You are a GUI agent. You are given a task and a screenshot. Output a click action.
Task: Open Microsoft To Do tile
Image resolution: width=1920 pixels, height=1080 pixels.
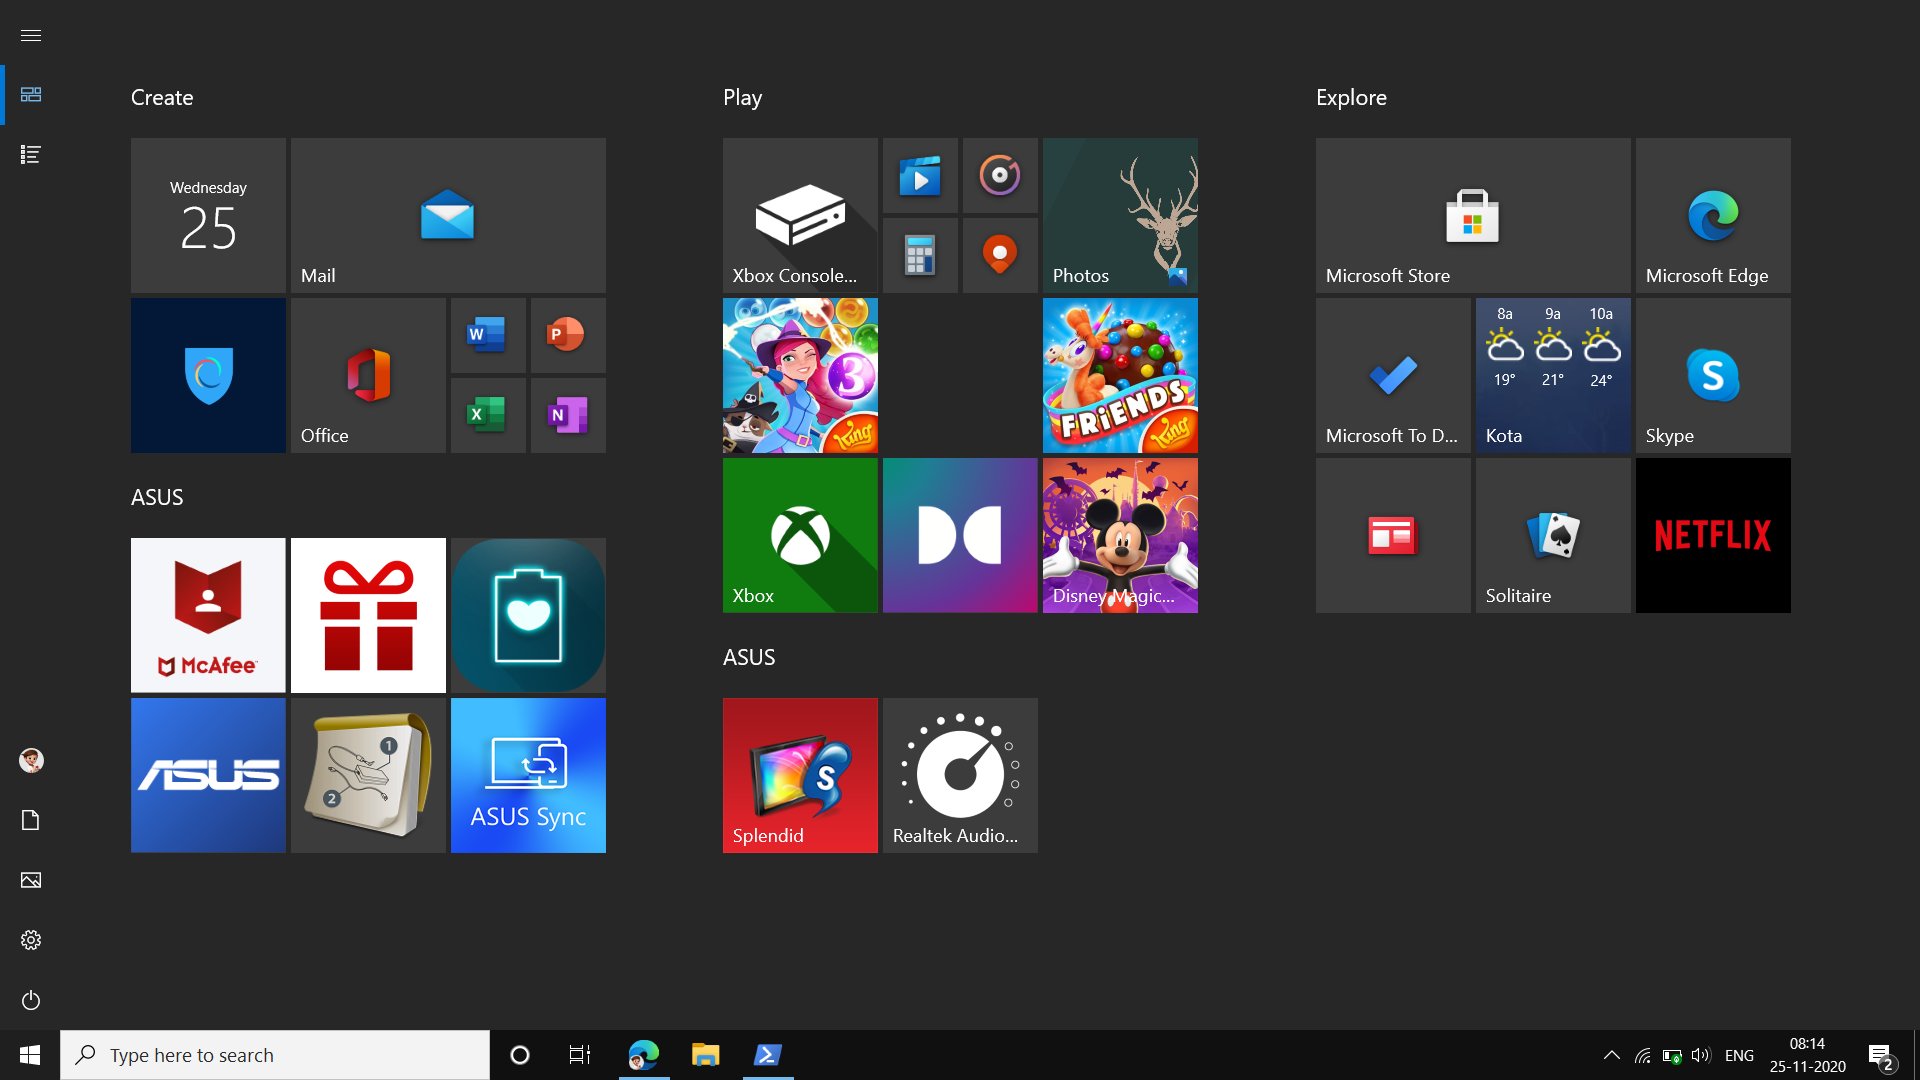(x=1393, y=375)
